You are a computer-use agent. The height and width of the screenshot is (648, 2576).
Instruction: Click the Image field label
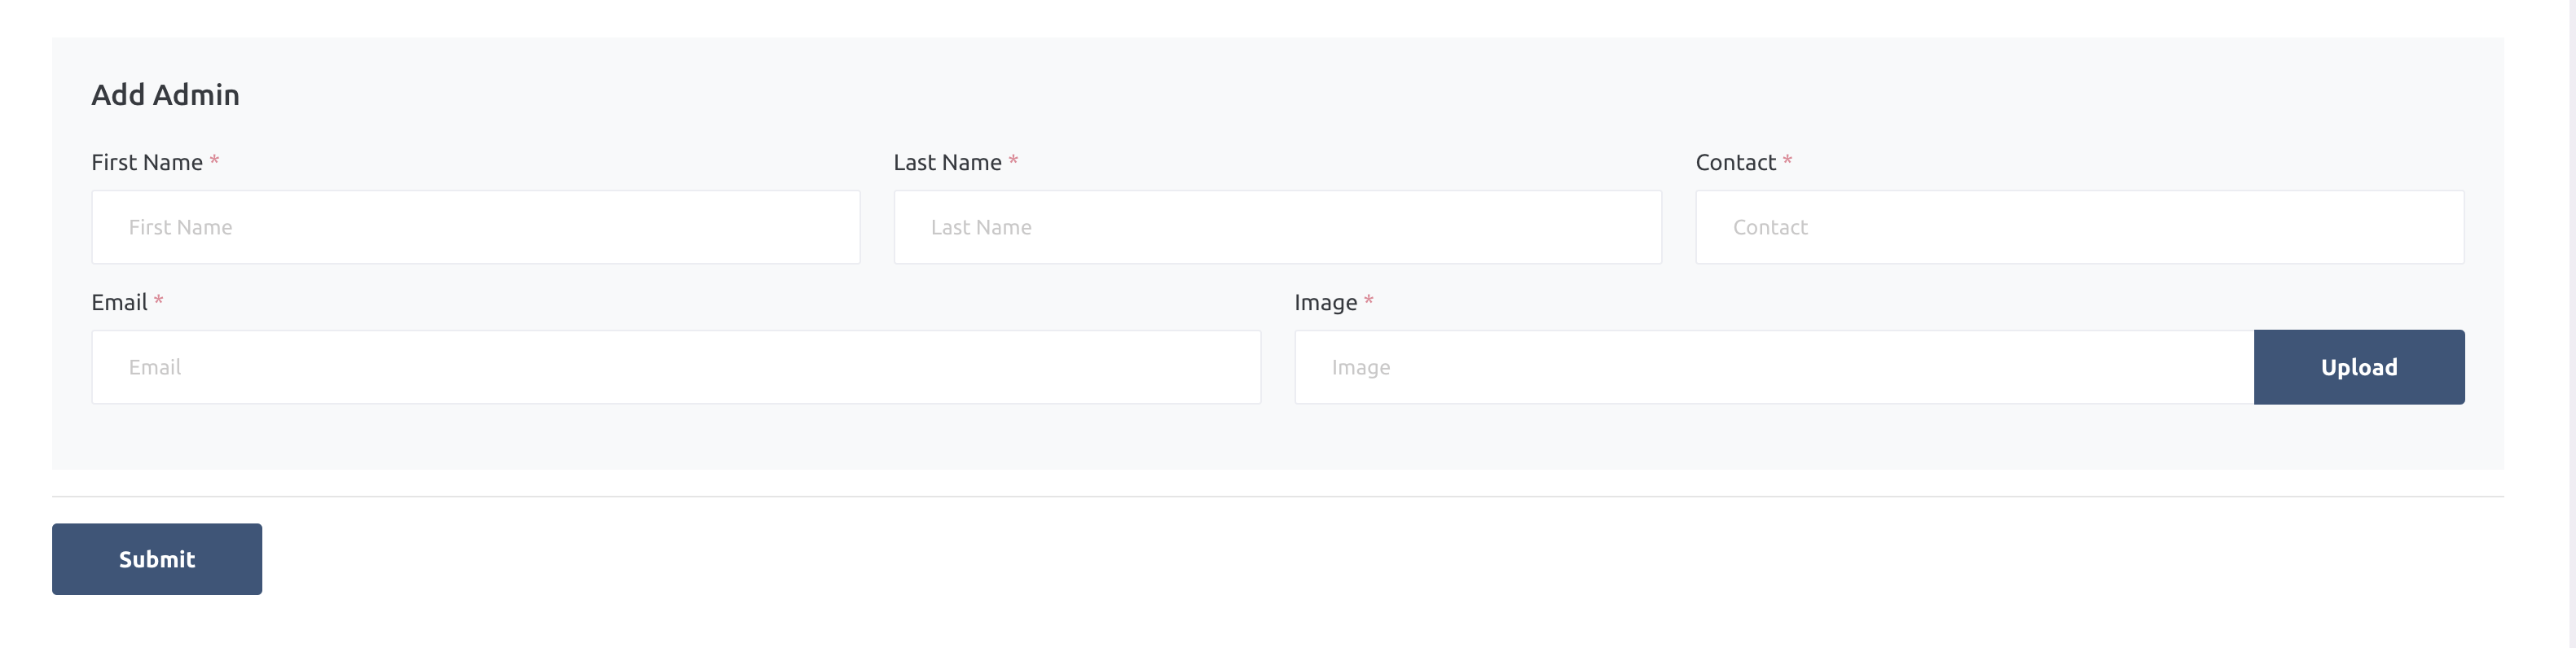[1325, 302]
